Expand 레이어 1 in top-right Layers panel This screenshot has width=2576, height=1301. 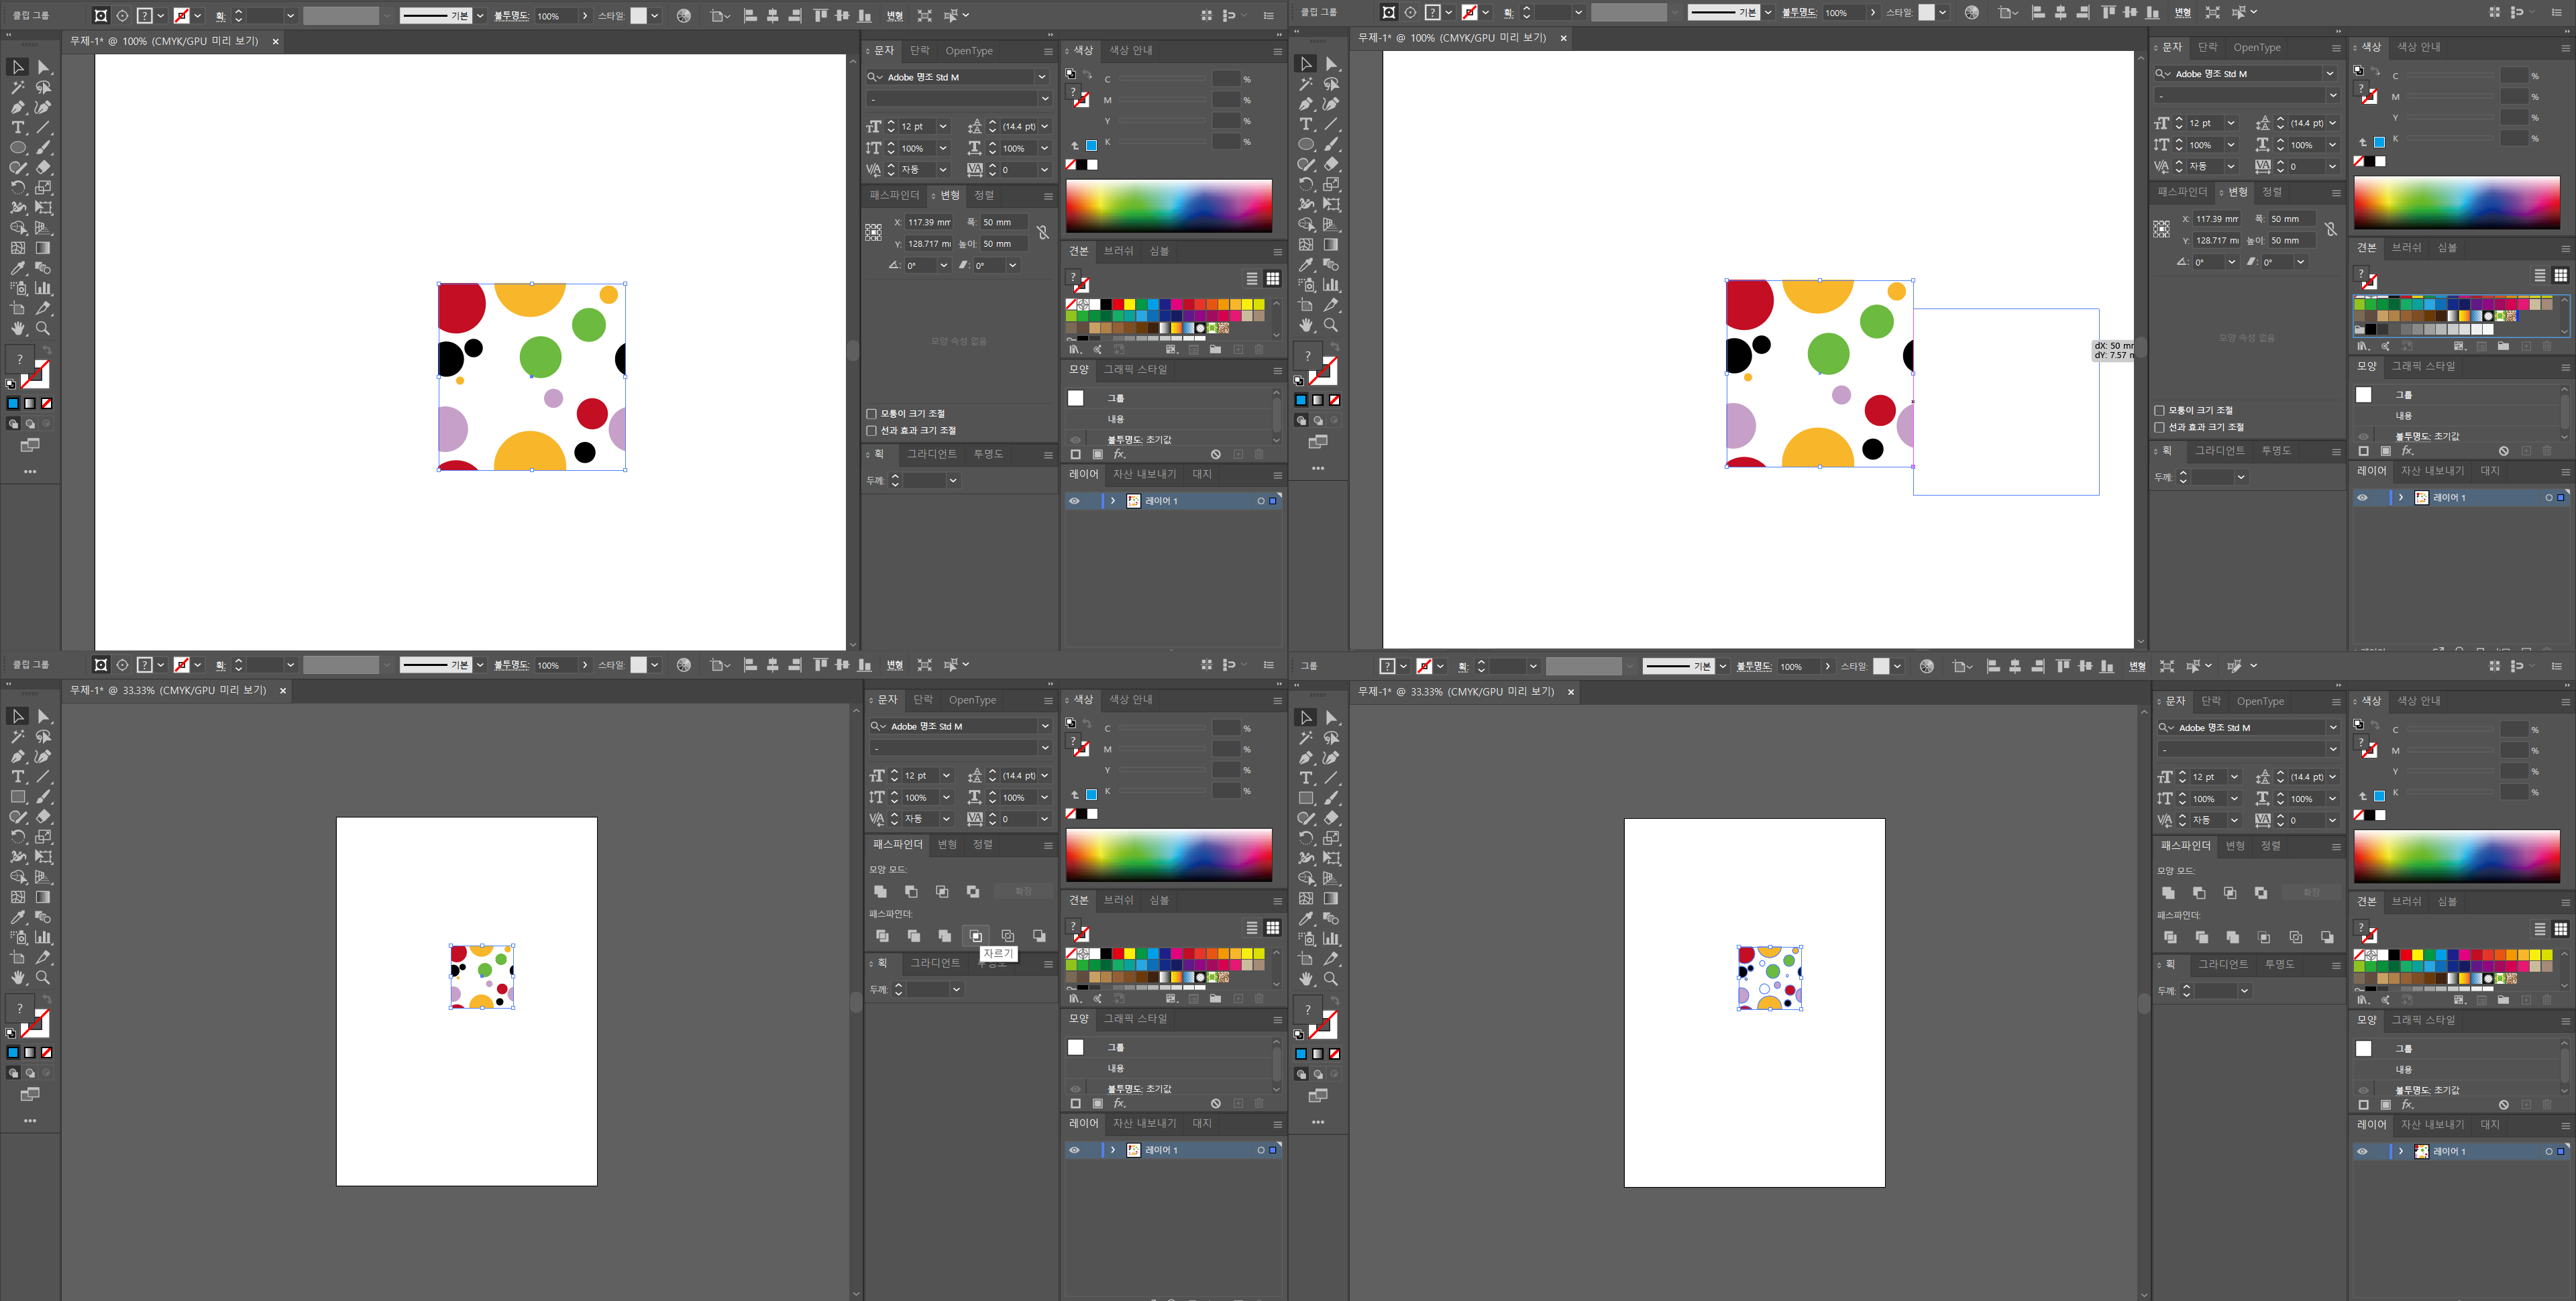click(2400, 497)
